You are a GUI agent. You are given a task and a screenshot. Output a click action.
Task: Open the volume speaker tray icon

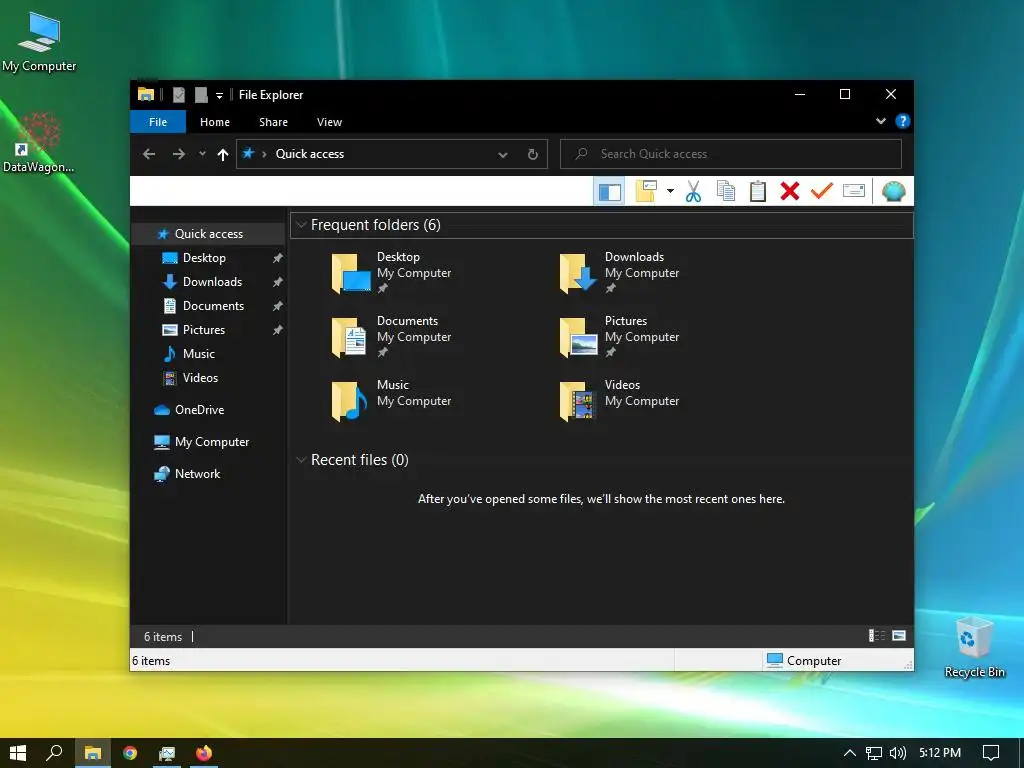pyautogui.click(x=898, y=753)
